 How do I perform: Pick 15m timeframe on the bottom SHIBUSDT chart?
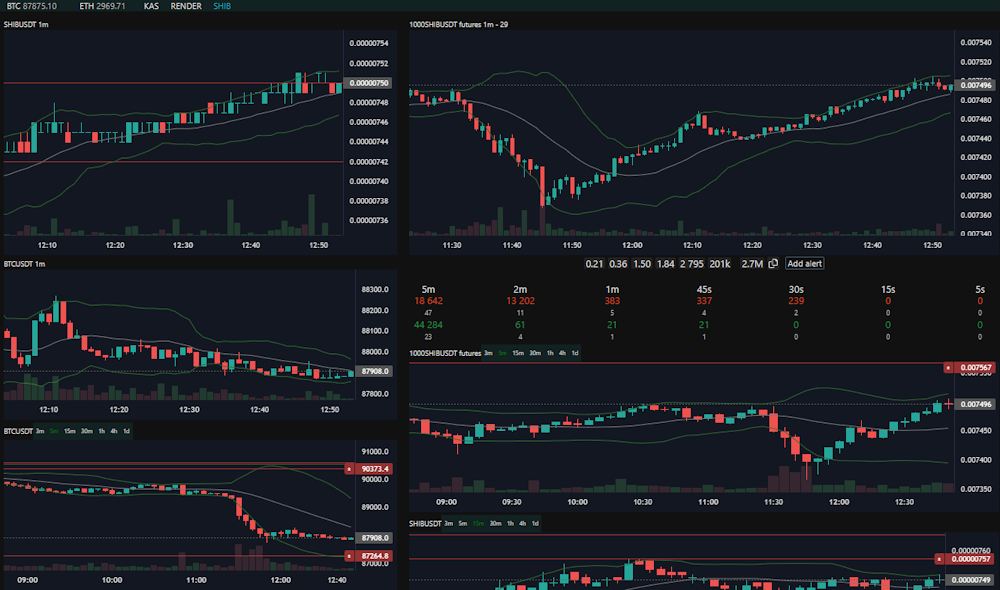[478, 524]
